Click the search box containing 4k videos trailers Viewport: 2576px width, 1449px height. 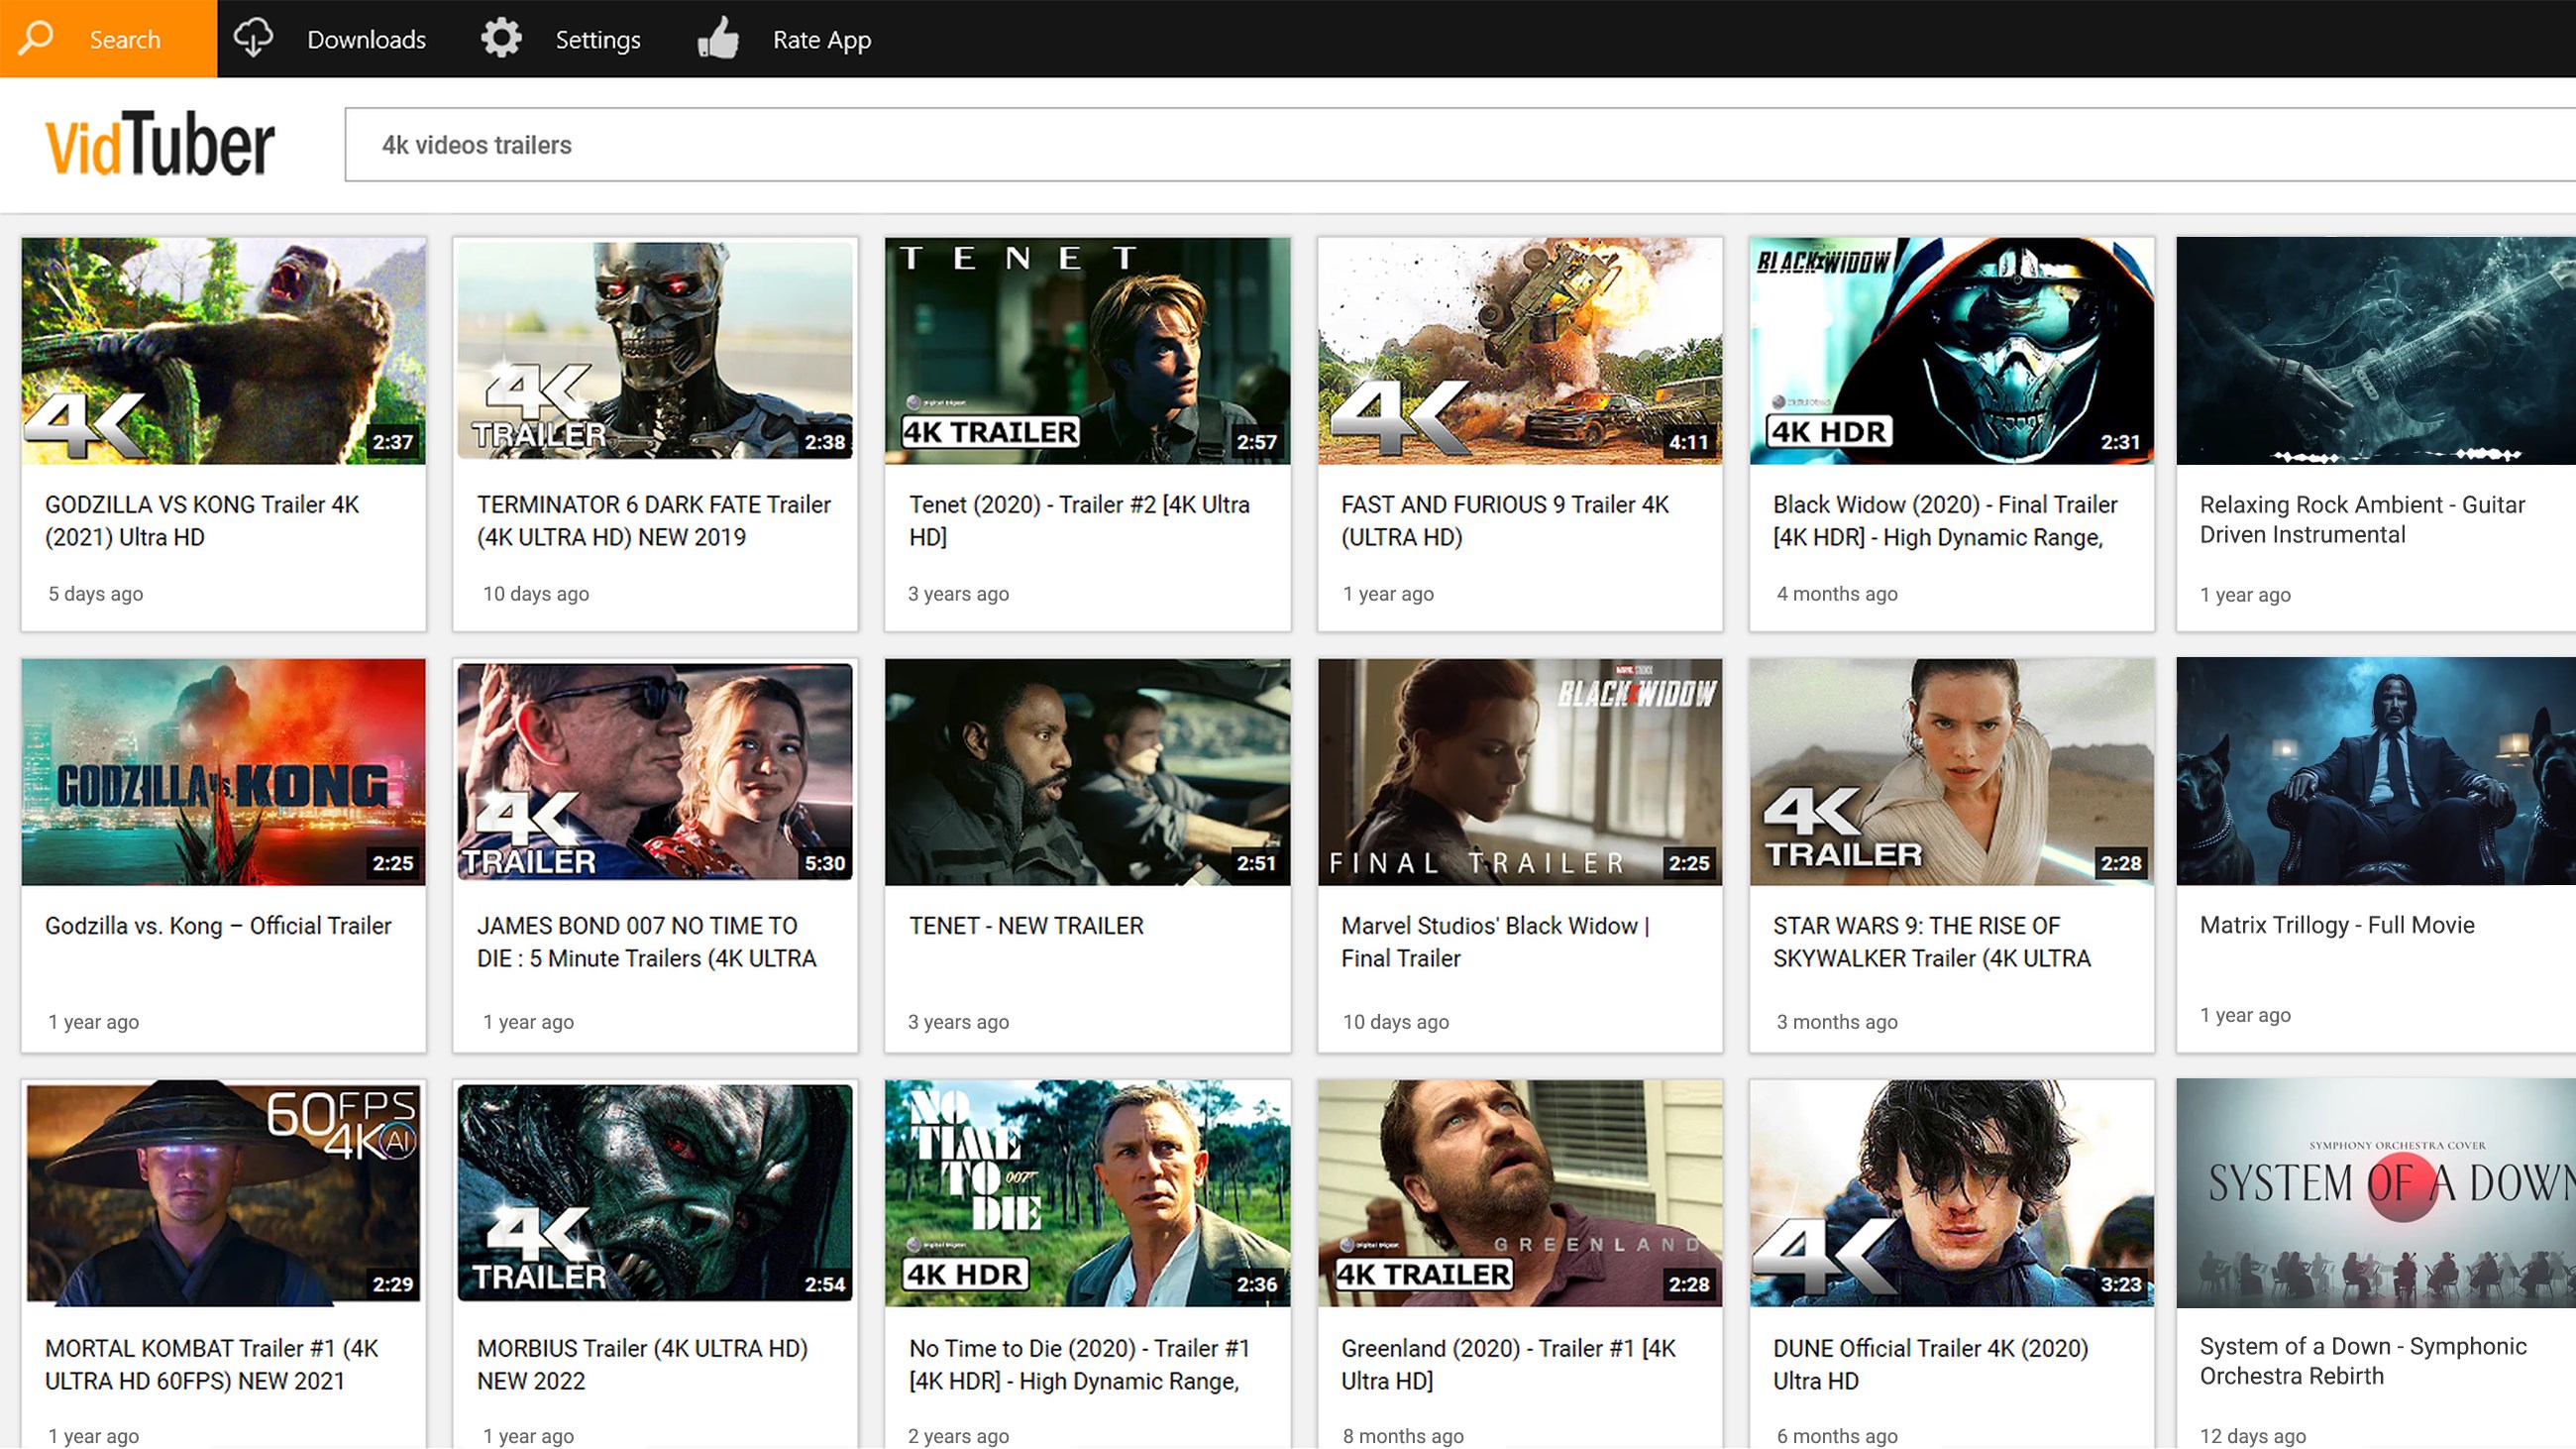click(x=1460, y=145)
